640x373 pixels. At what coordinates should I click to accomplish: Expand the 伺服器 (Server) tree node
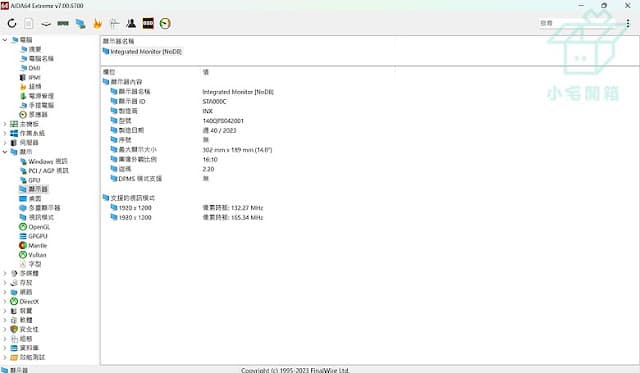point(5,142)
